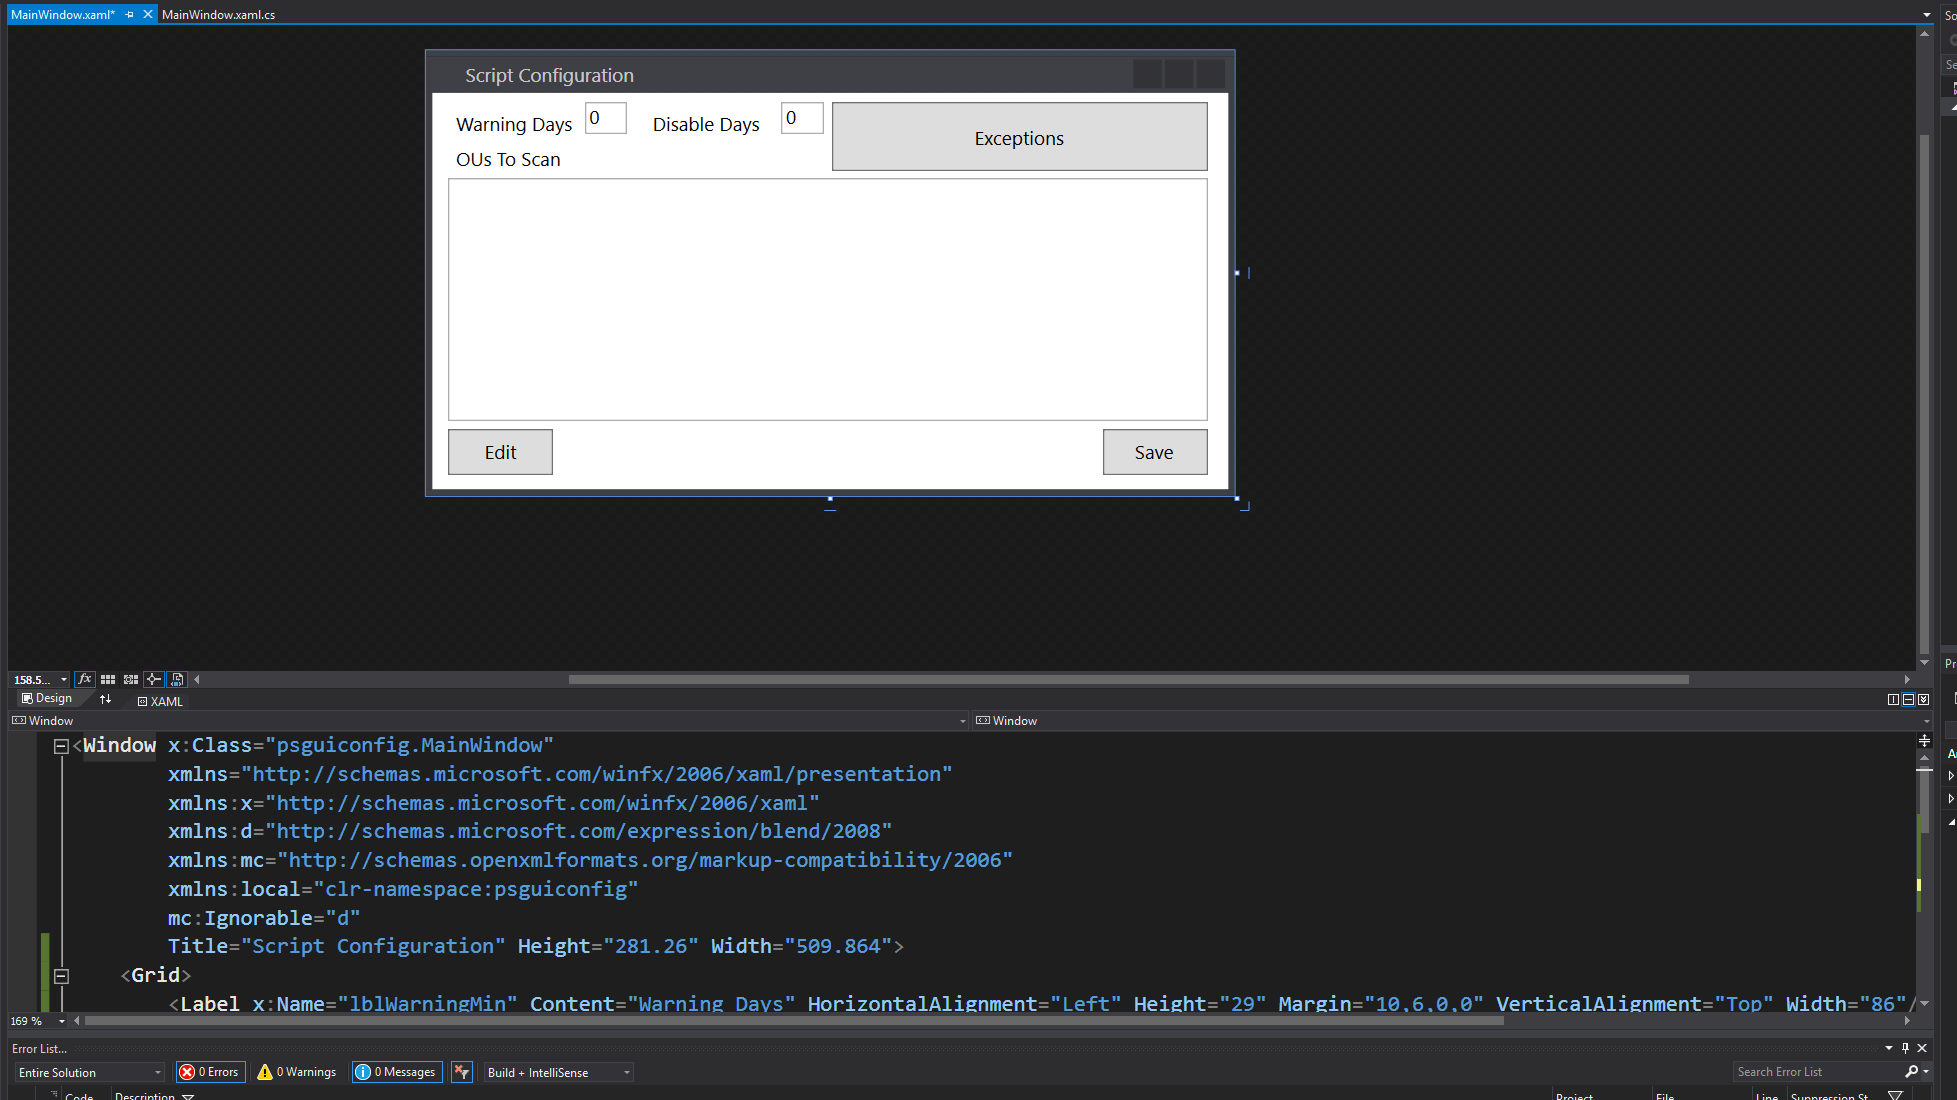This screenshot has width=1957, height=1100.
Task: Click the Save button in designer
Action: pyautogui.click(x=1154, y=452)
